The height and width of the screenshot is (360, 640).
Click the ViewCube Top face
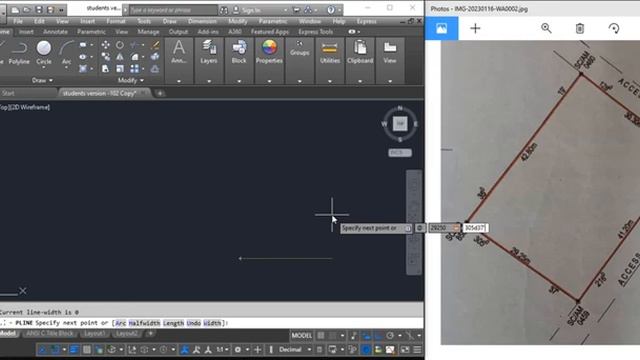tap(400, 123)
